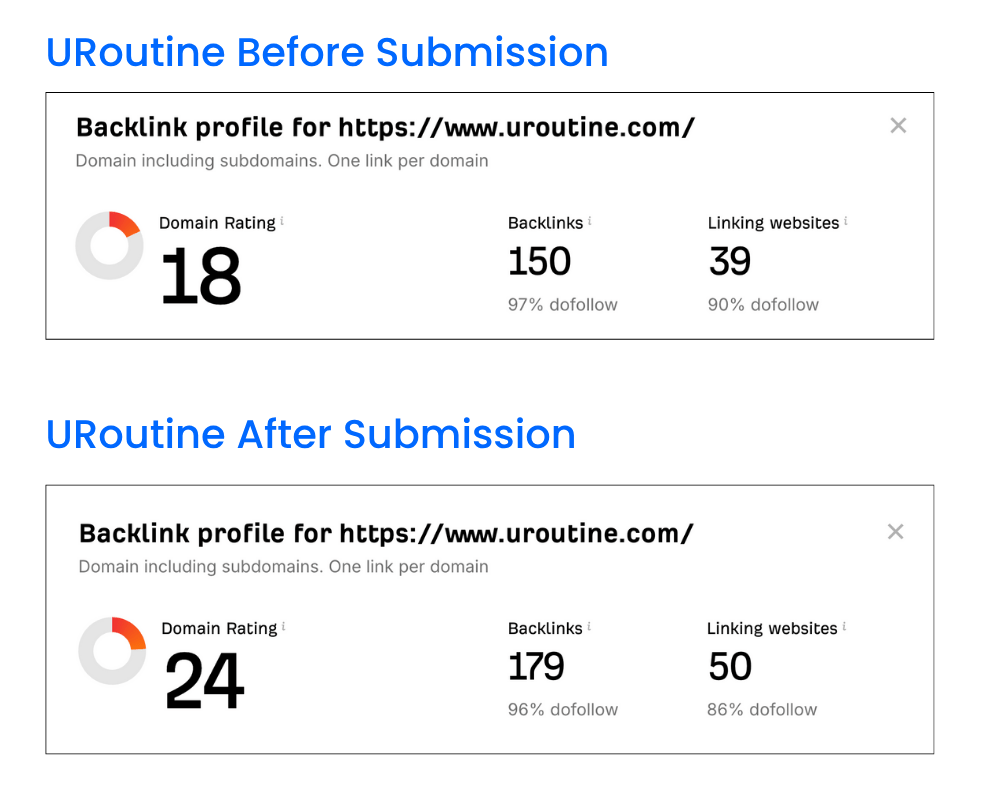The height and width of the screenshot is (797, 985).
Task: Click the Domain Rating 24 donut chart
Action: click(x=112, y=651)
